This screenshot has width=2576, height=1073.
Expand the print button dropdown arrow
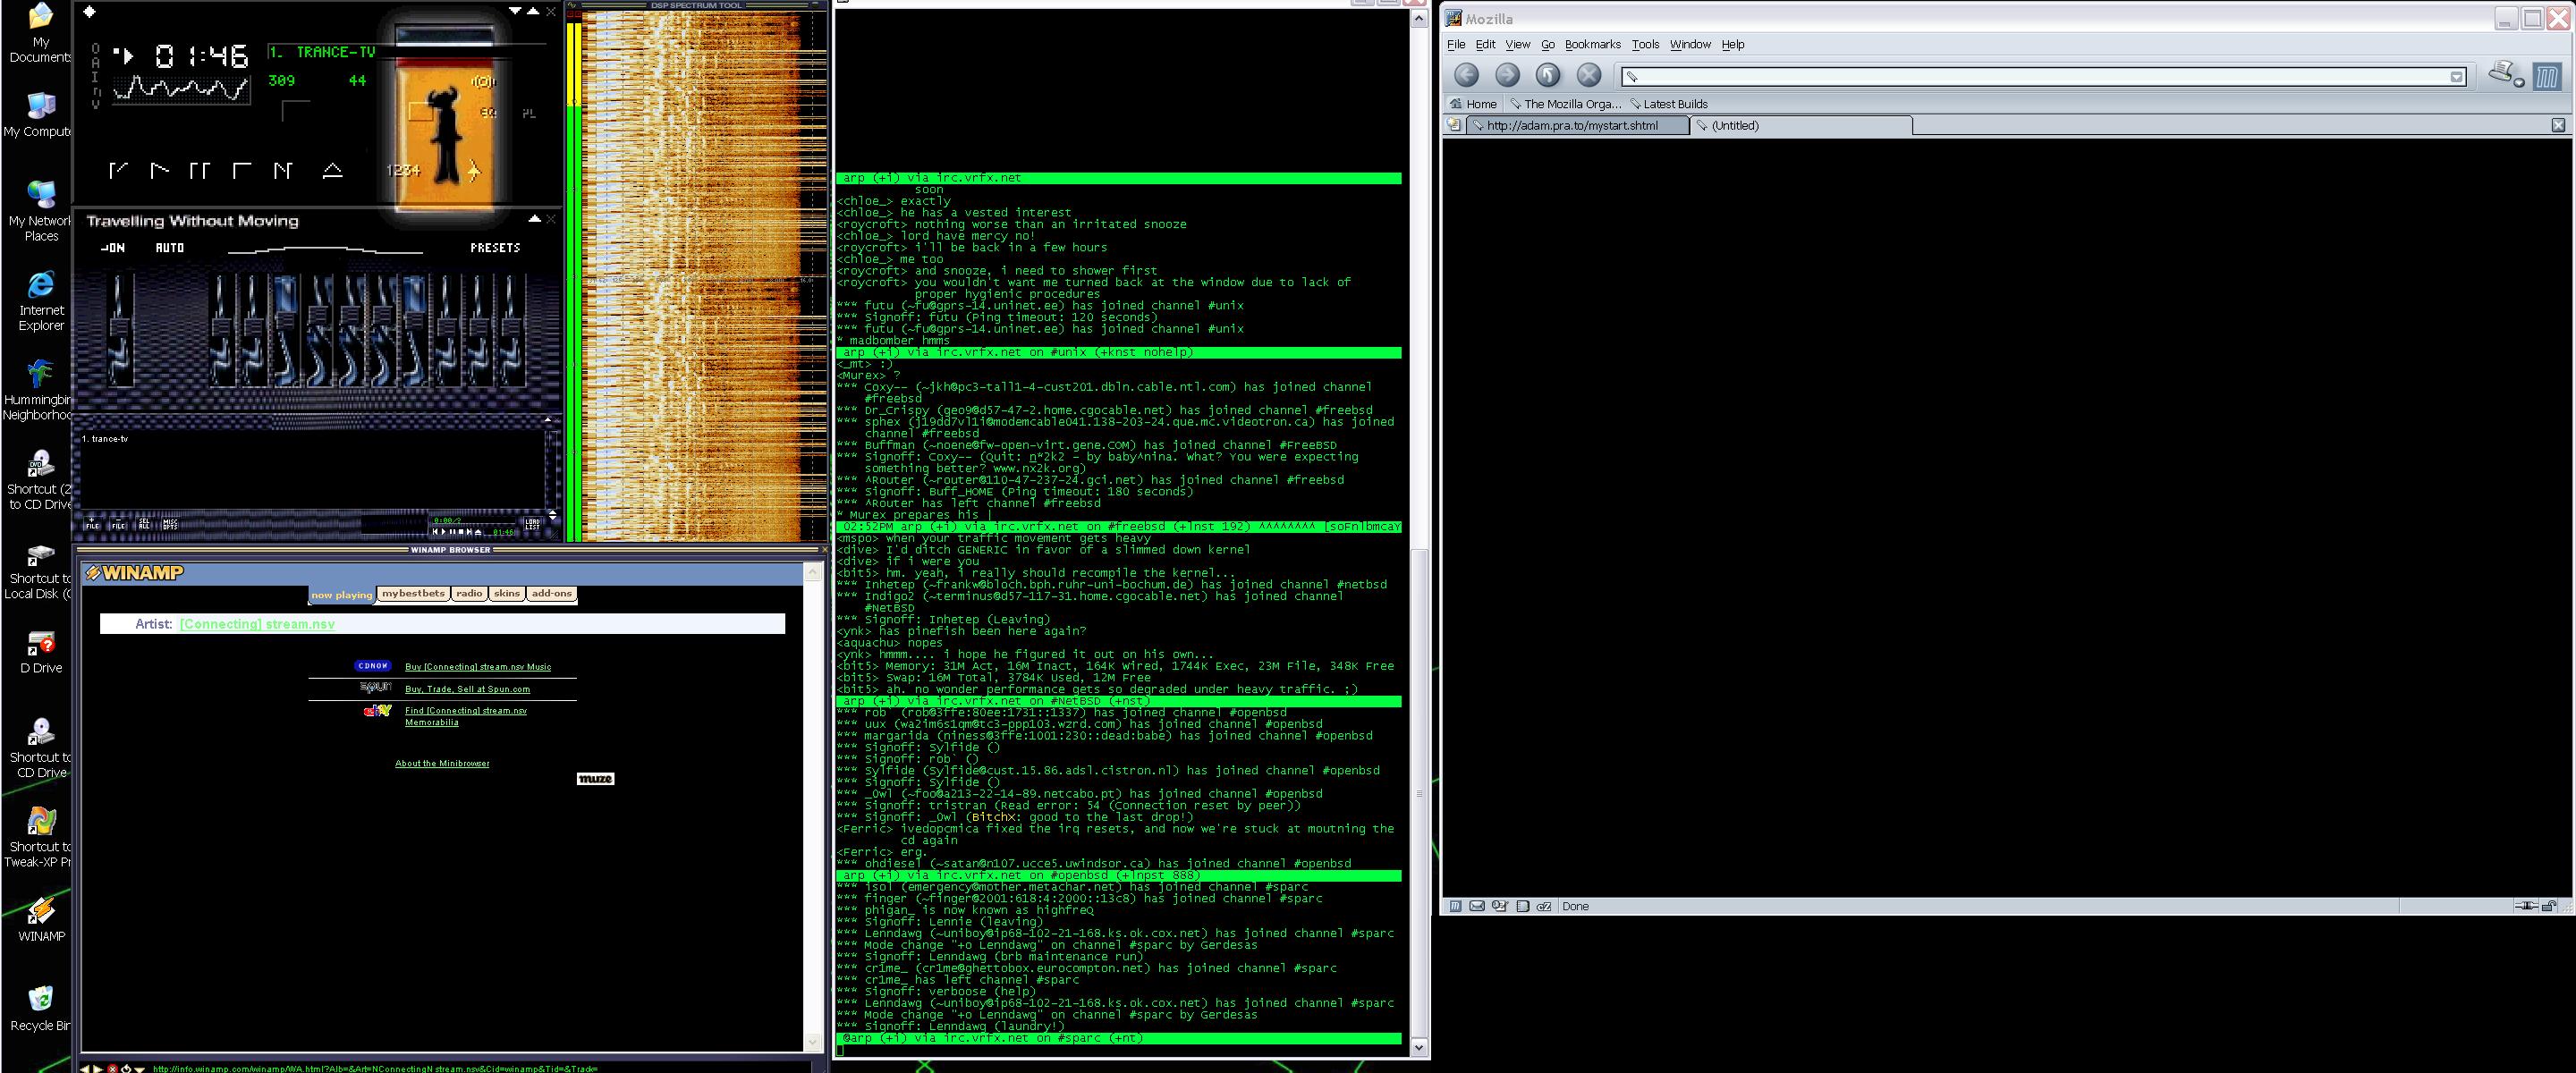pos(2520,82)
